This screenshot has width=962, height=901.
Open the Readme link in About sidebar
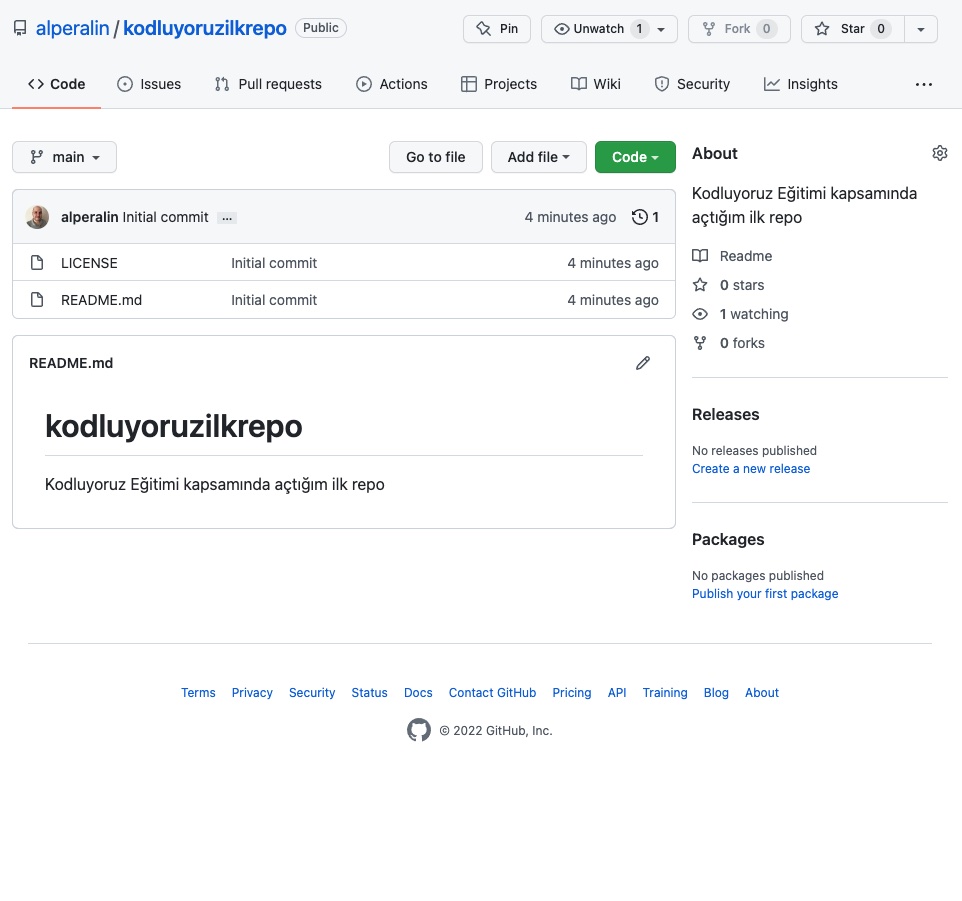pos(732,256)
